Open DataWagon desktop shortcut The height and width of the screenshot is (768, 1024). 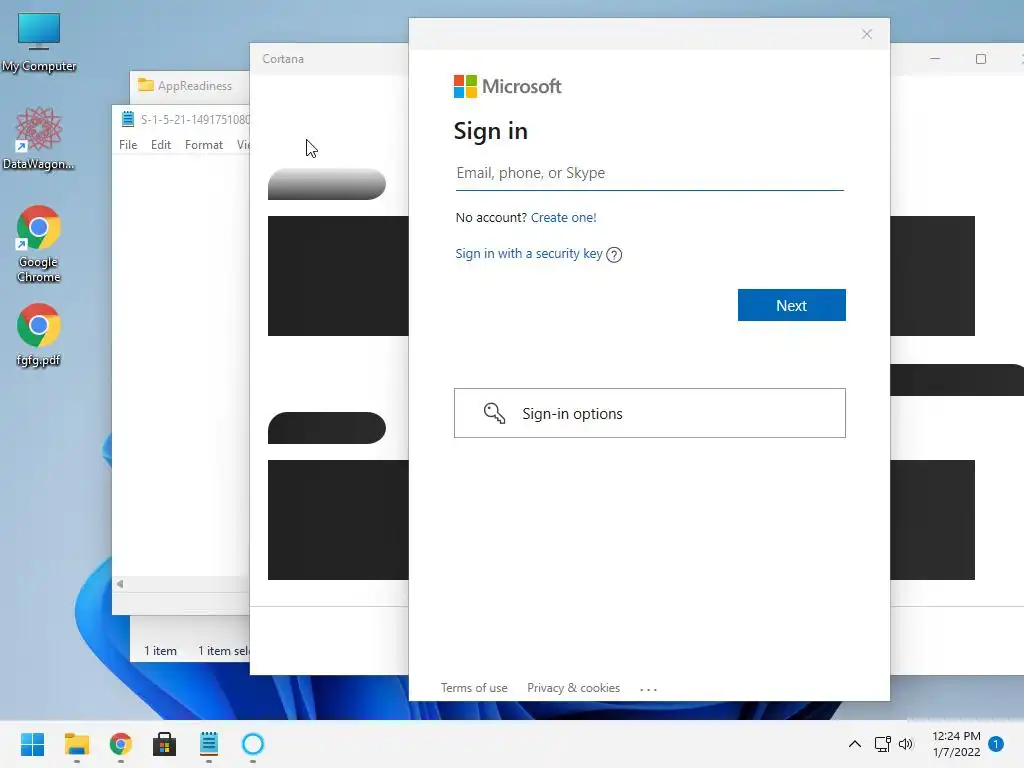39,138
